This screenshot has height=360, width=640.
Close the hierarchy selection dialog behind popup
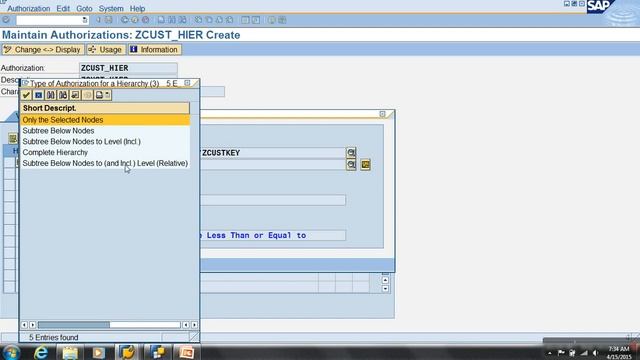coord(382,114)
